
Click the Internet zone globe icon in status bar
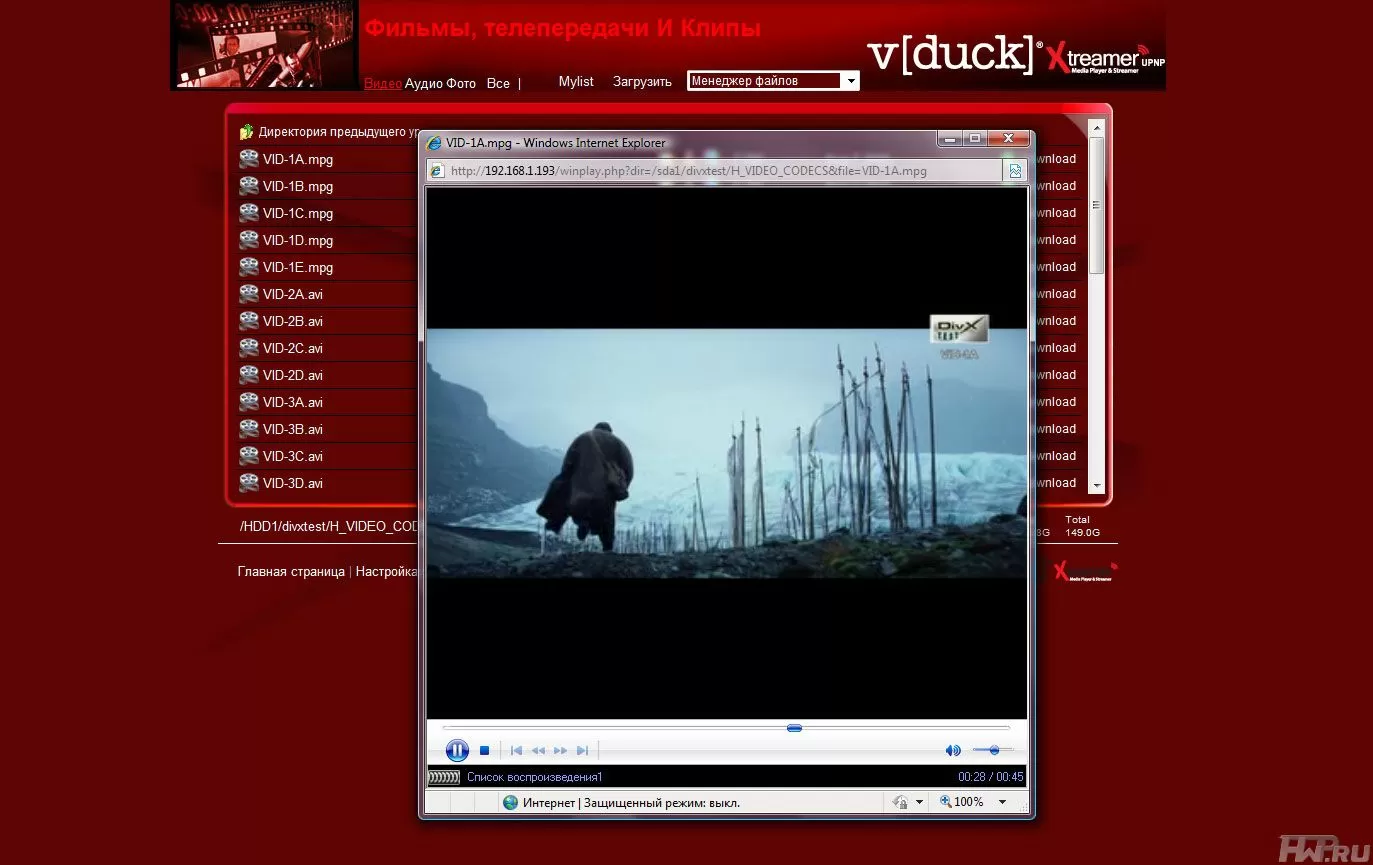[x=511, y=802]
